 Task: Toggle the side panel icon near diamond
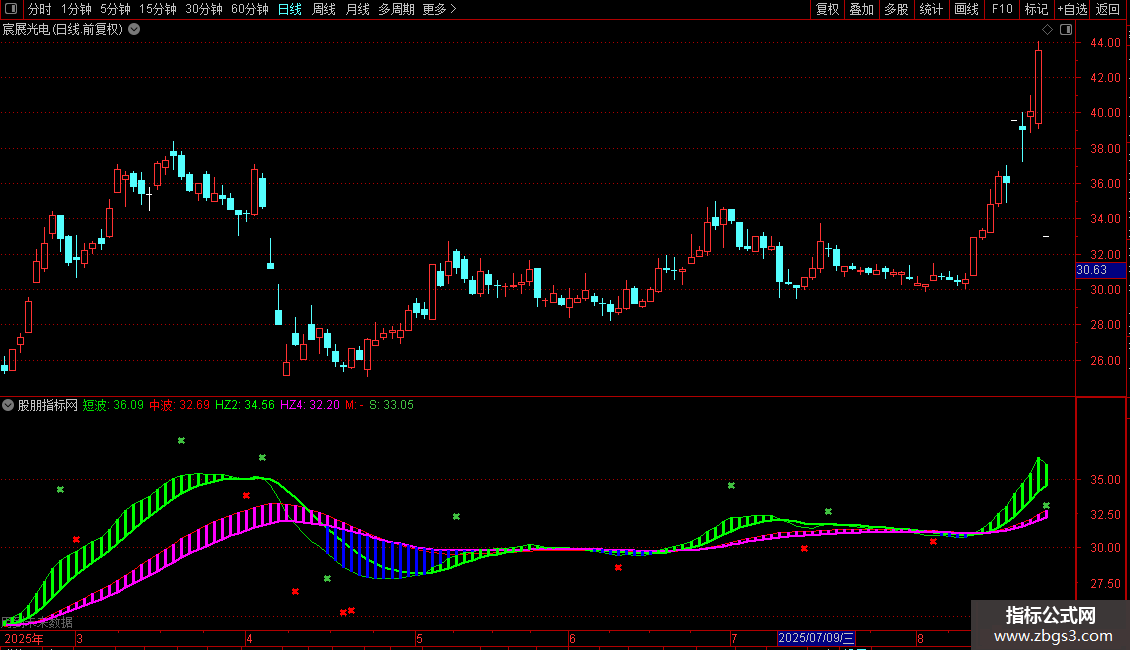point(1066,30)
